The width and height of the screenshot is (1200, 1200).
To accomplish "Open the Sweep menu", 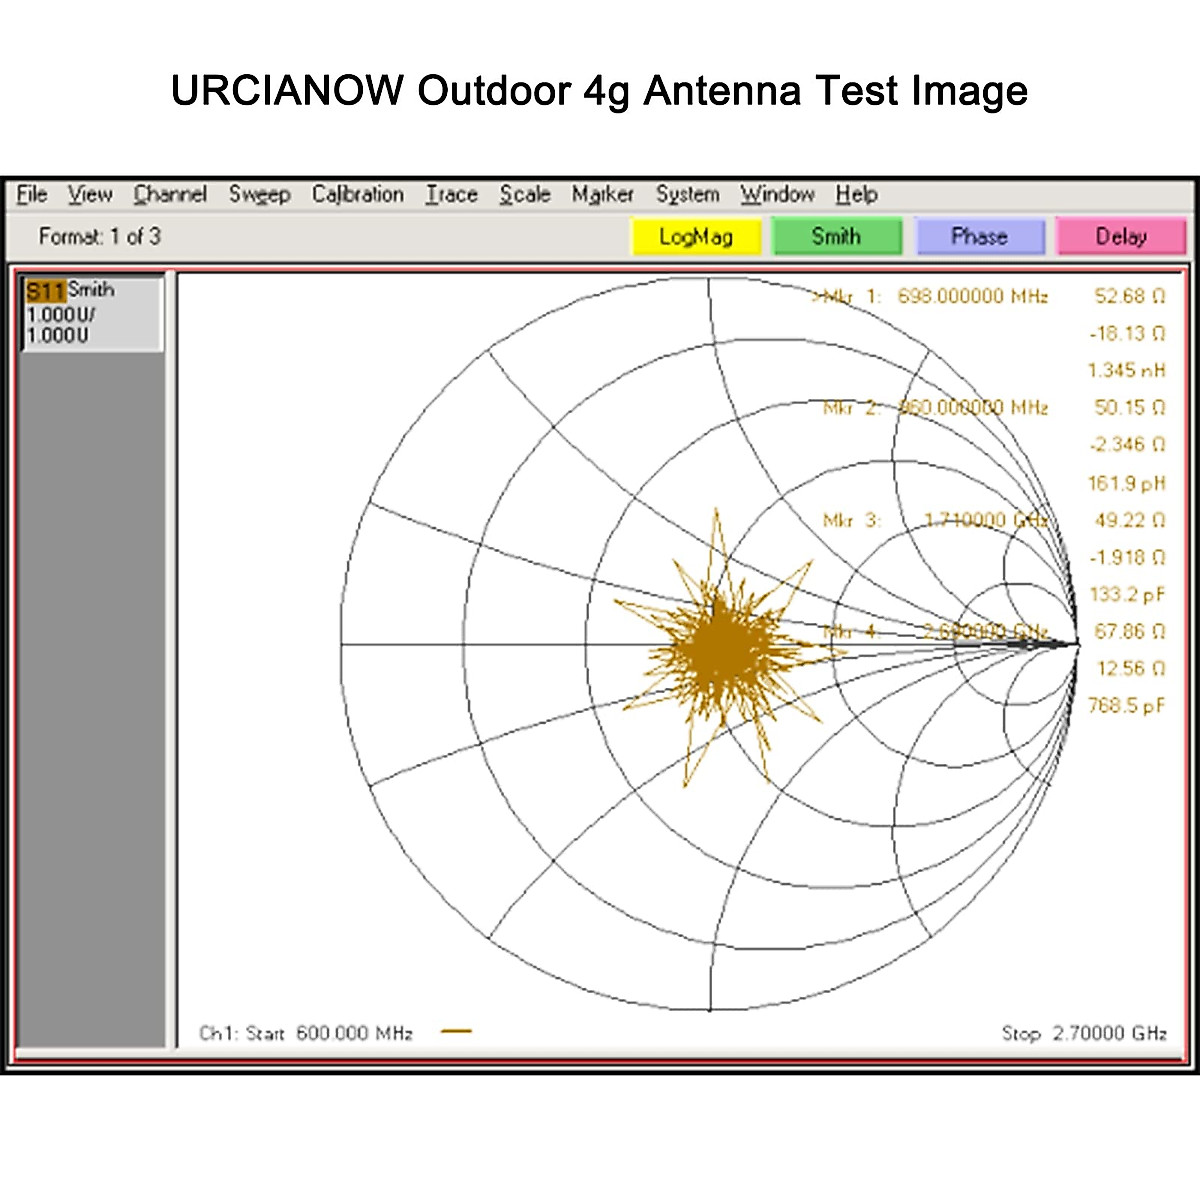I will pyautogui.click(x=260, y=194).
